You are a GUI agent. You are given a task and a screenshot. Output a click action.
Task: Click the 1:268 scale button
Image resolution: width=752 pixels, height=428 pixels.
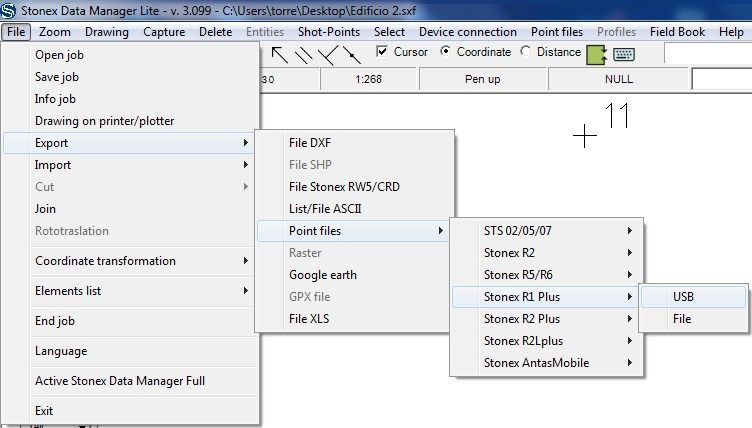368,79
